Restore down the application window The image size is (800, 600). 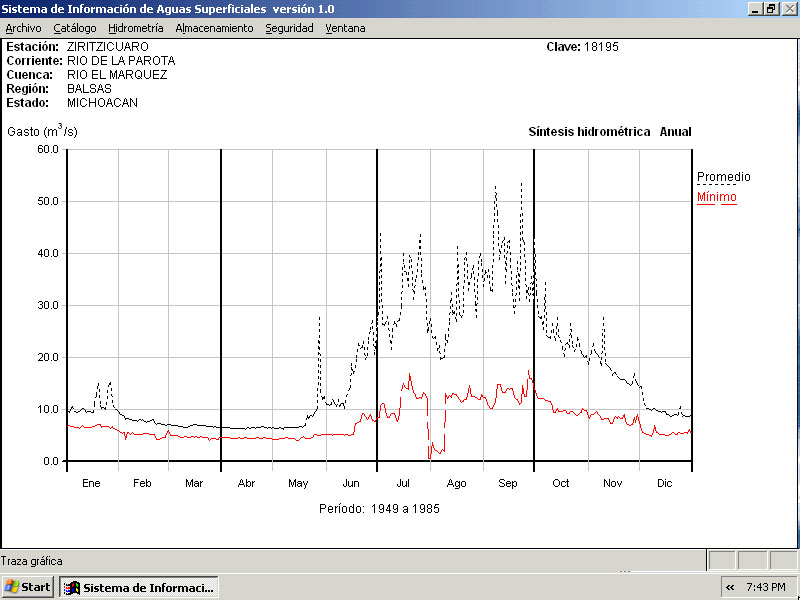point(771,8)
